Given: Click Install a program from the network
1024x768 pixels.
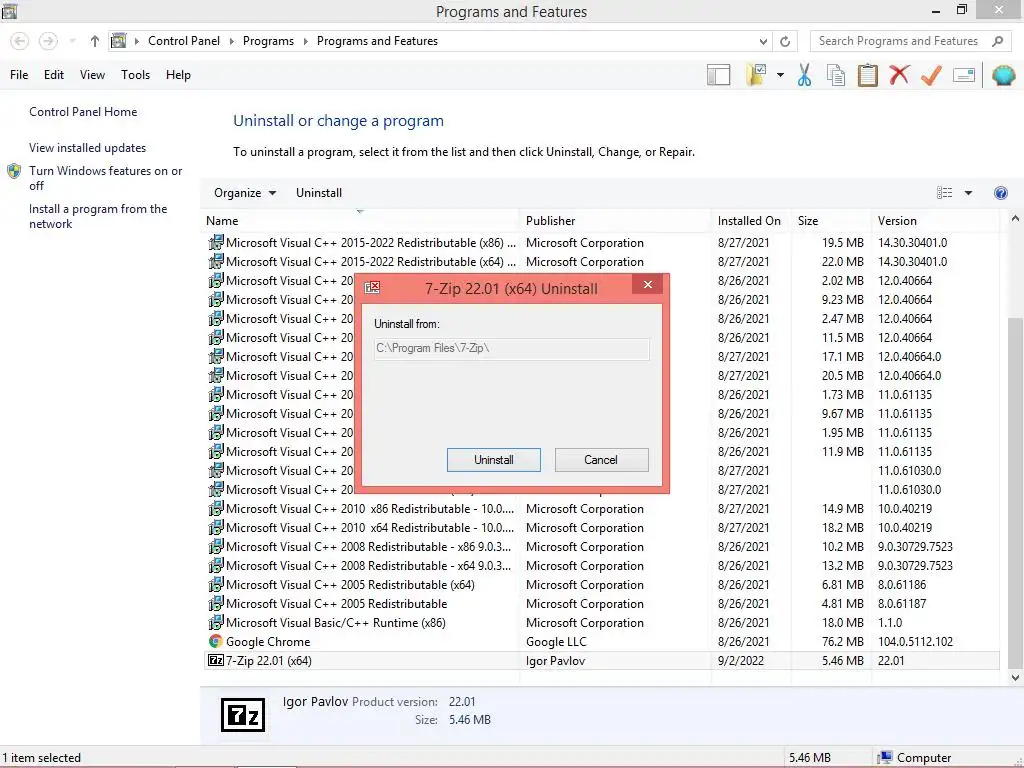Looking at the screenshot, I should [98, 216].
